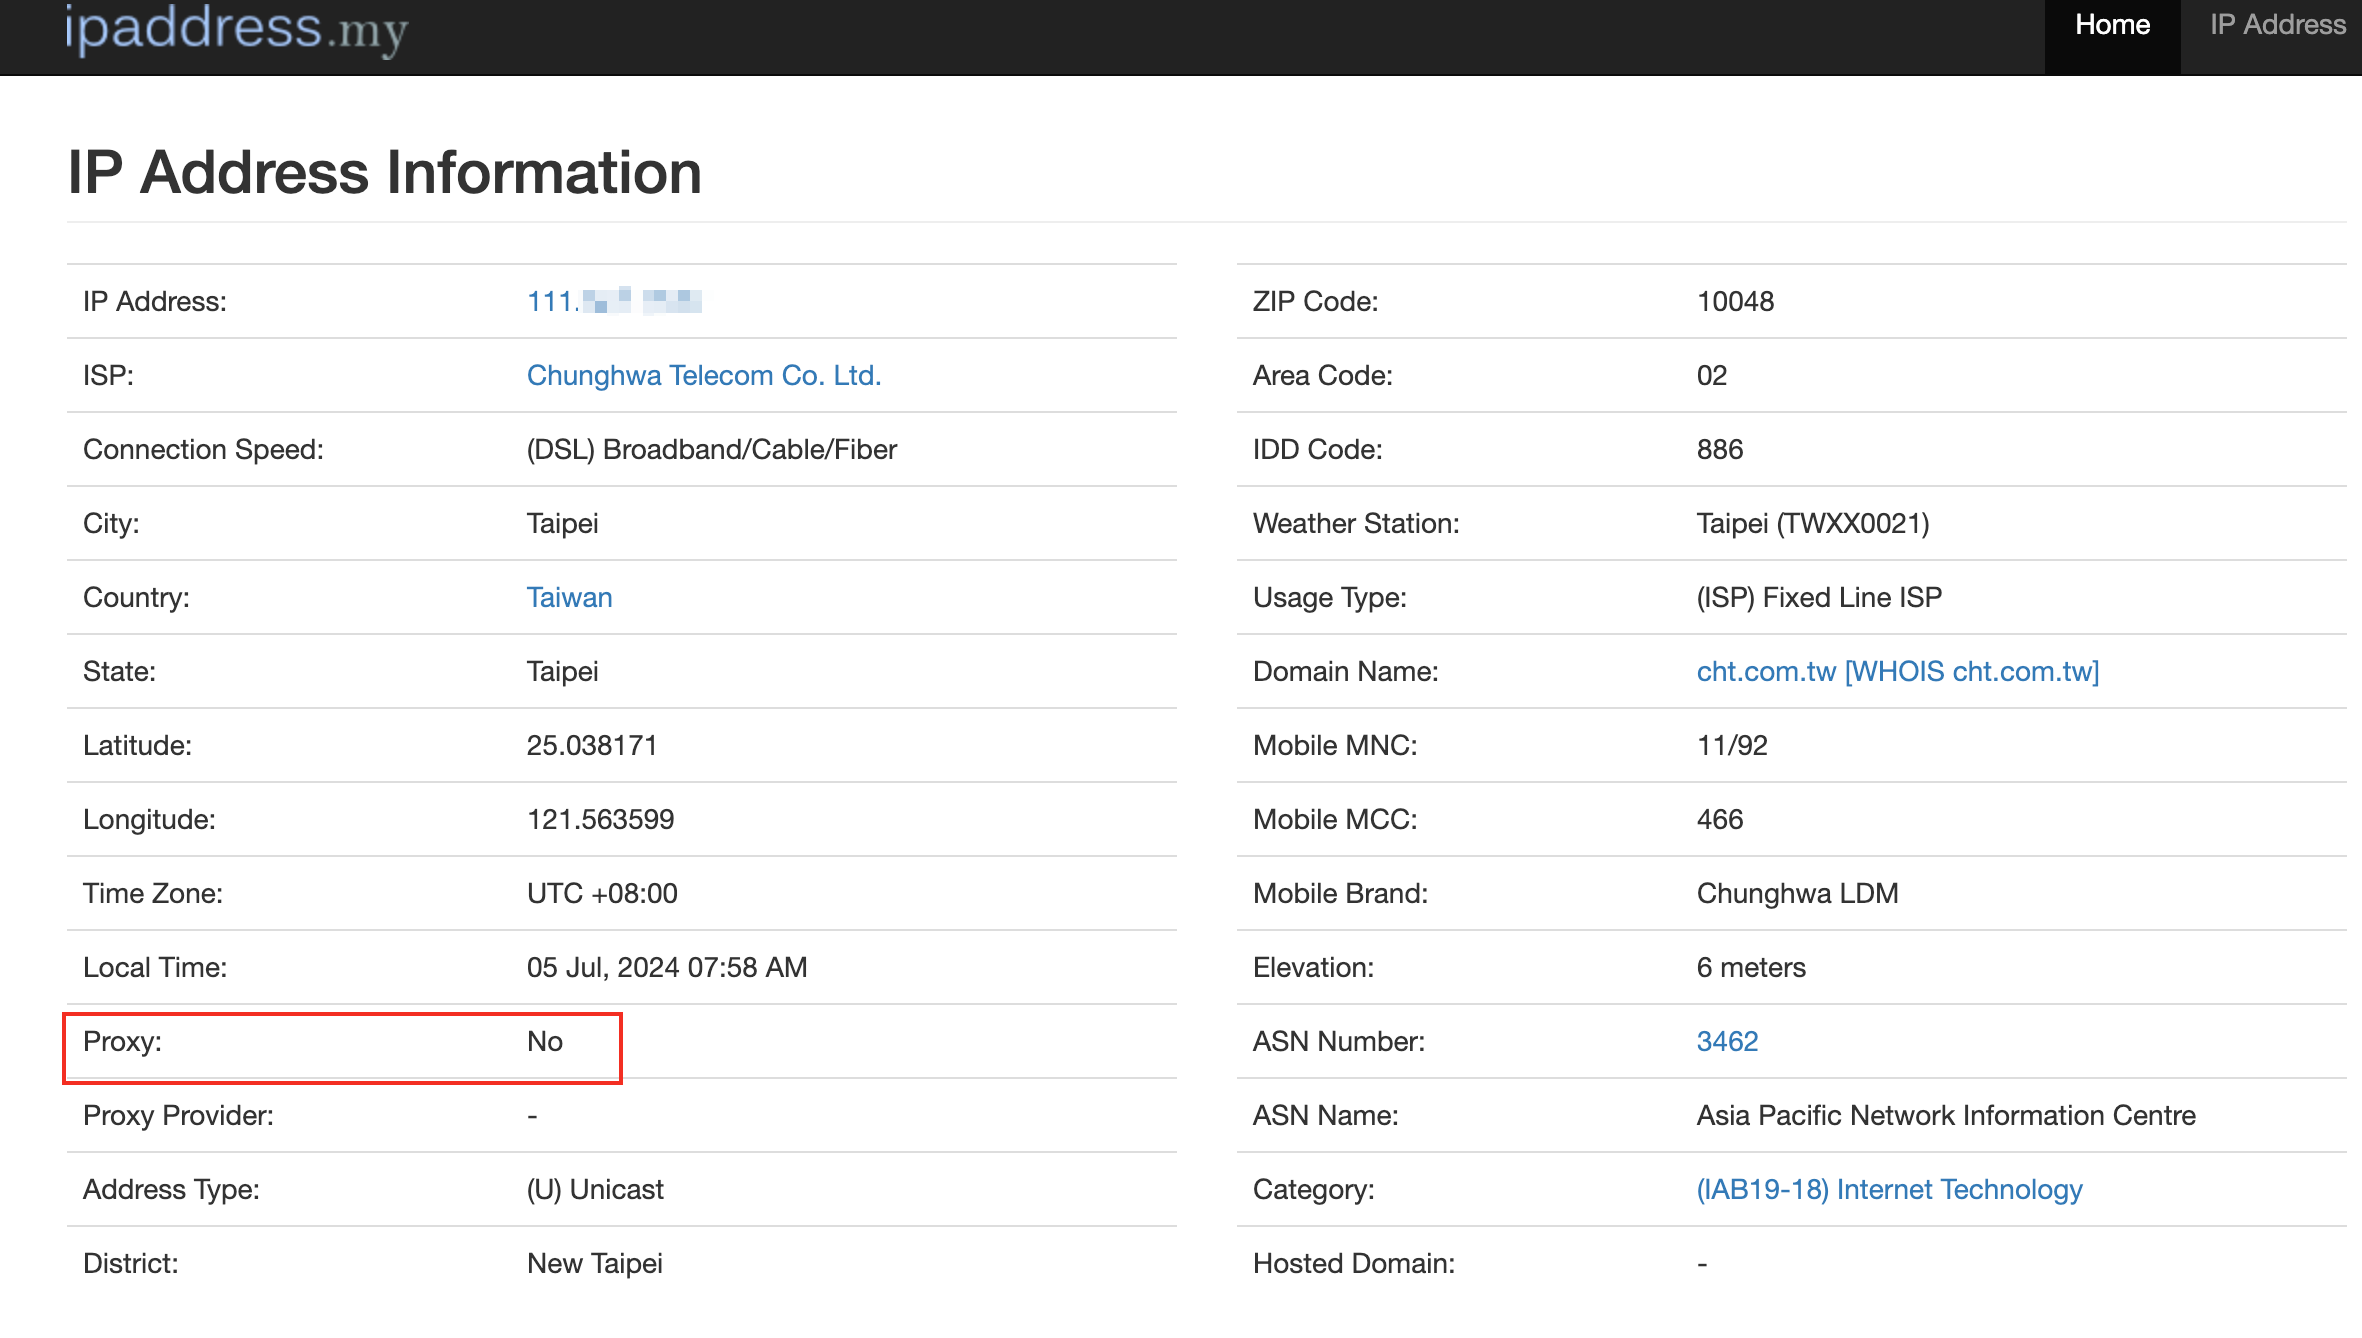Click the longitude value 121.563599
2362x1338 pixels.
(600, 819)
